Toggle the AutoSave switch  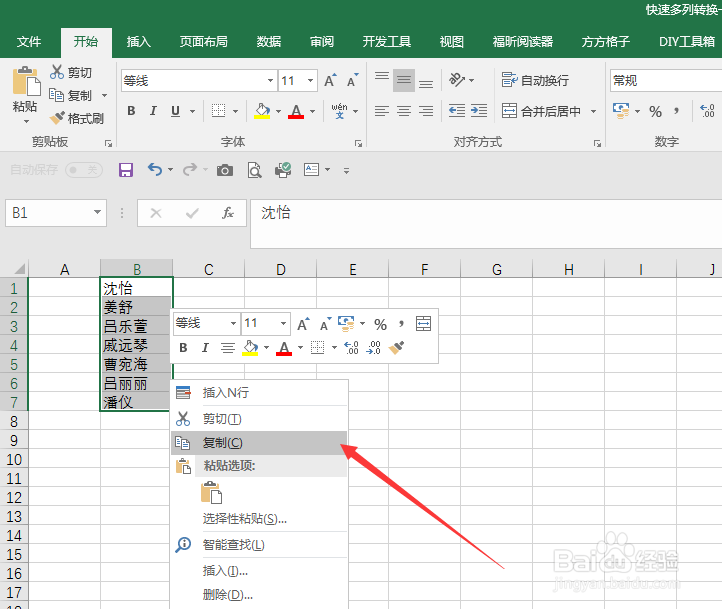(x=84, y=170)
